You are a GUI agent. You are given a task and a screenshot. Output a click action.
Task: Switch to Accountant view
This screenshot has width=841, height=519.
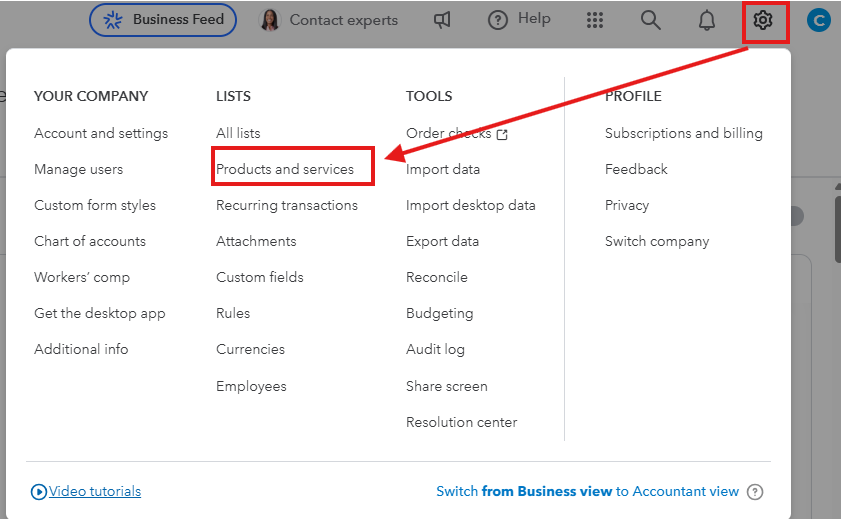click(x=588, y=491)
